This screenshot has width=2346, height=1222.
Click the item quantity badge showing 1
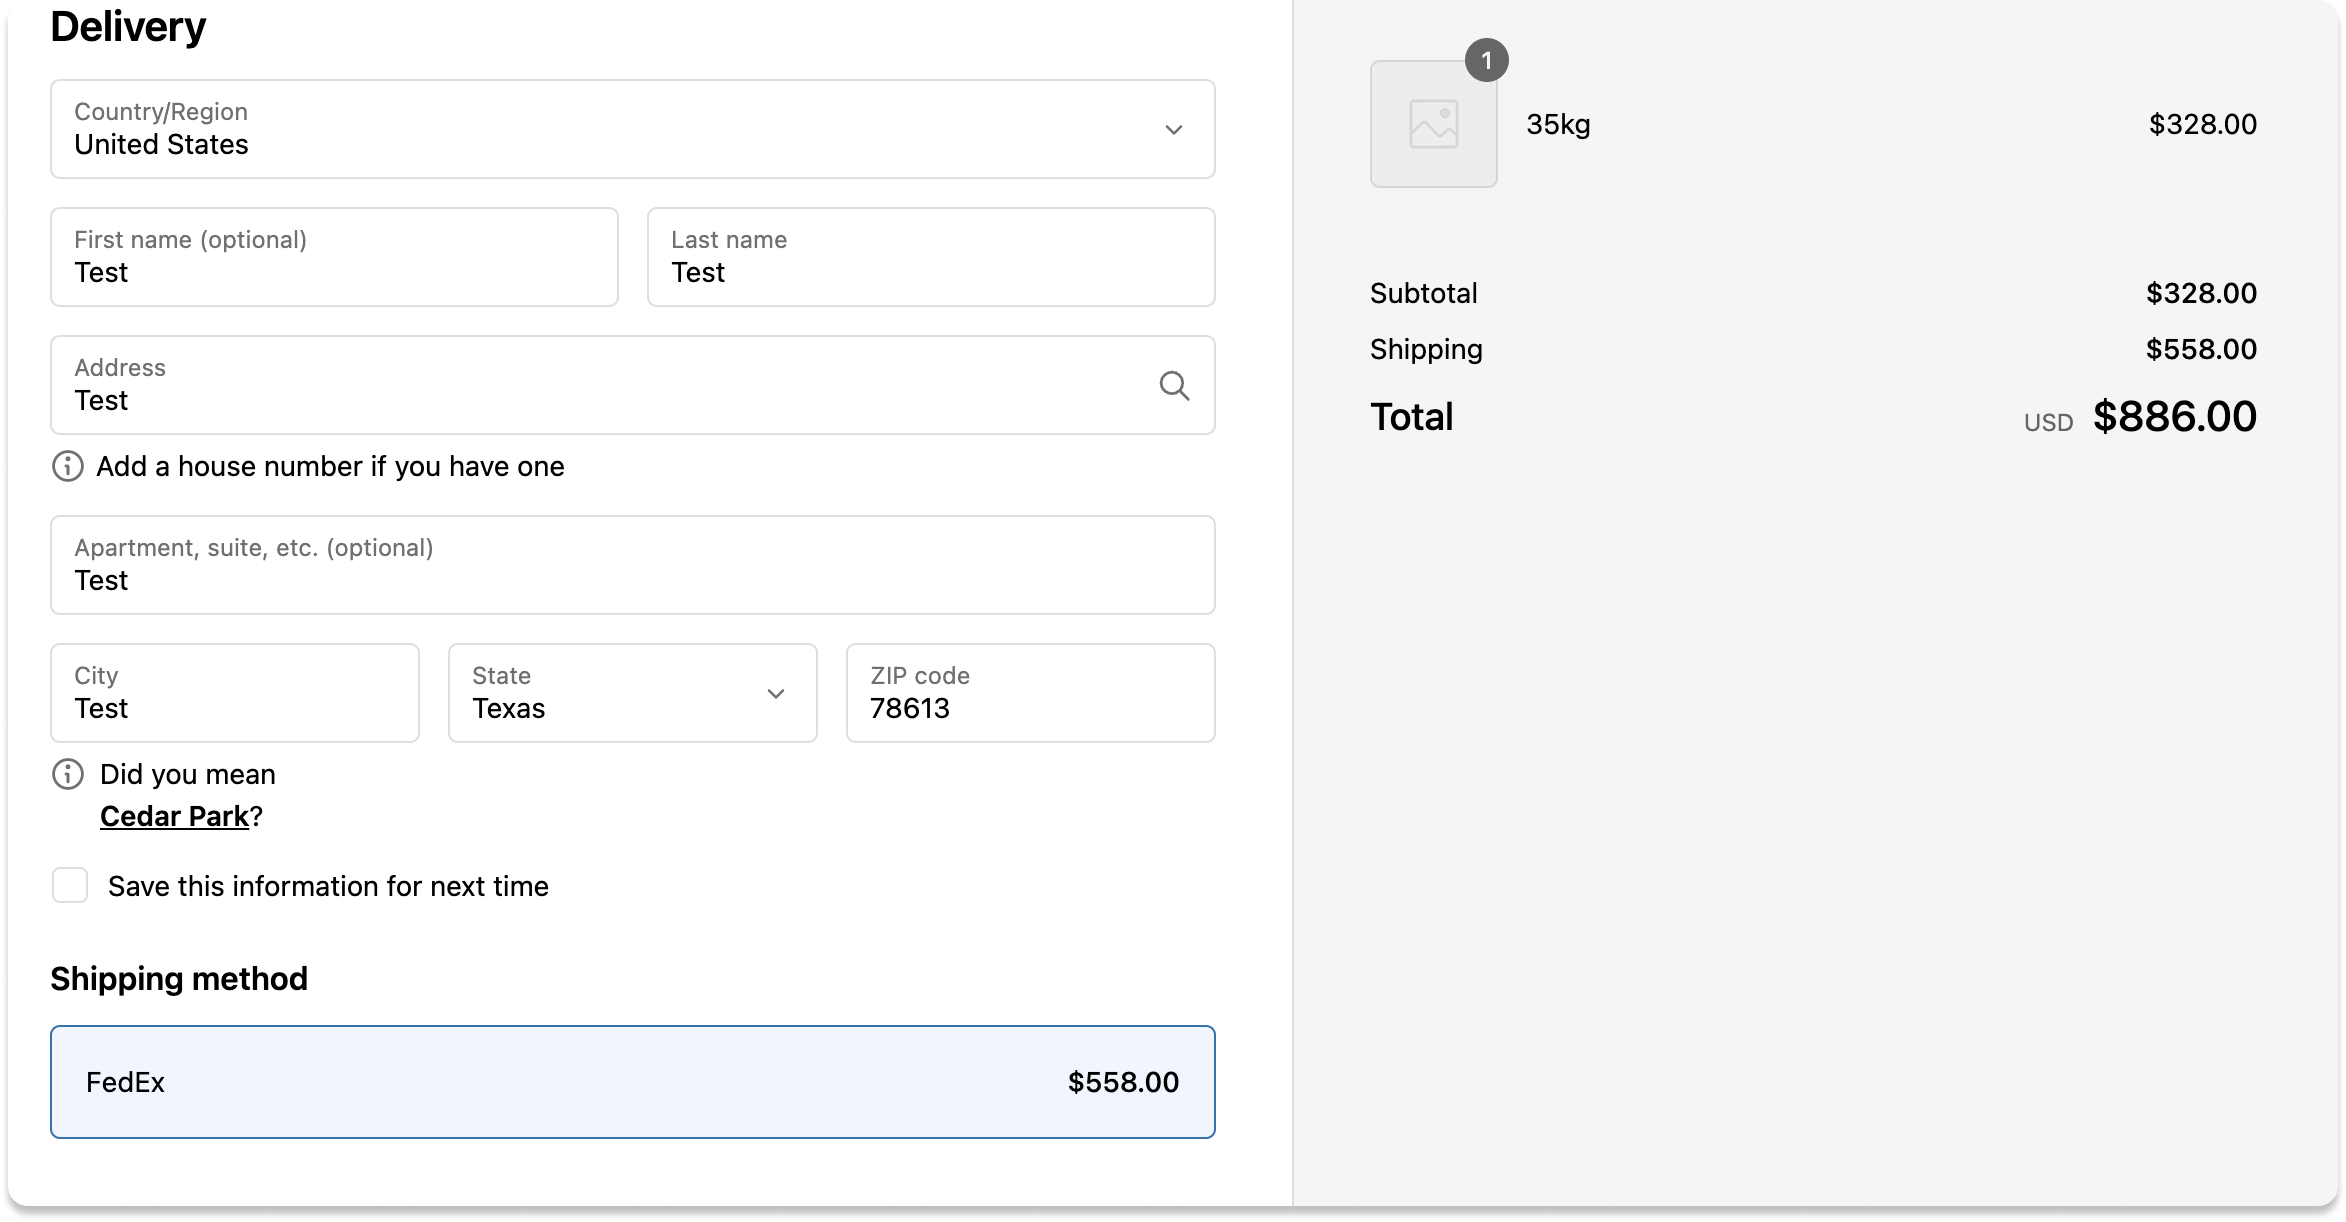coord(1486,61)
